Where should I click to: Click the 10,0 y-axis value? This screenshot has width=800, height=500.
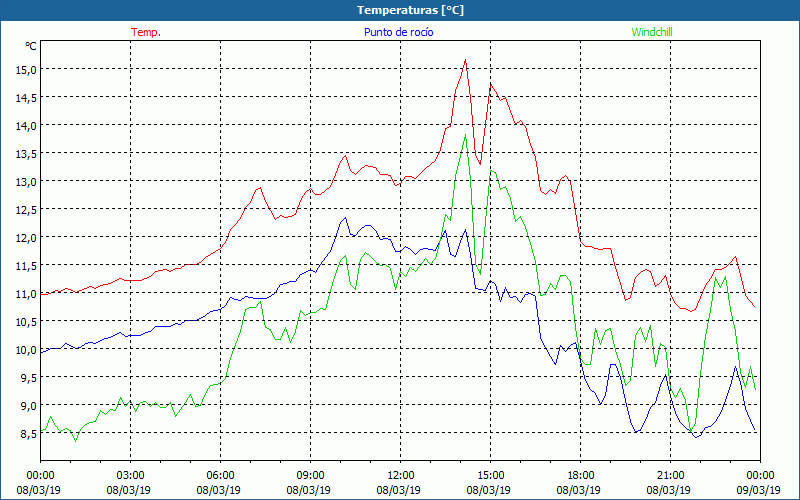pos(26,350)
